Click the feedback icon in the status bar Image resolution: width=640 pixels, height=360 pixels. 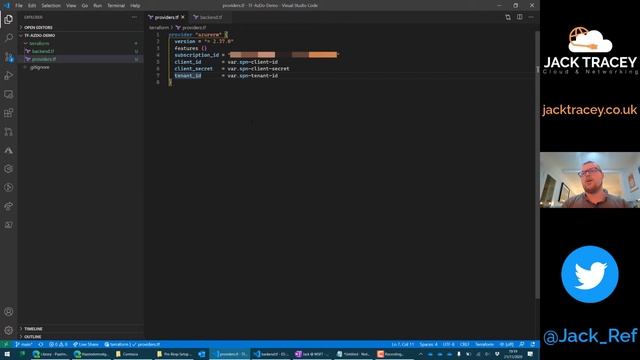coord(522,344)
